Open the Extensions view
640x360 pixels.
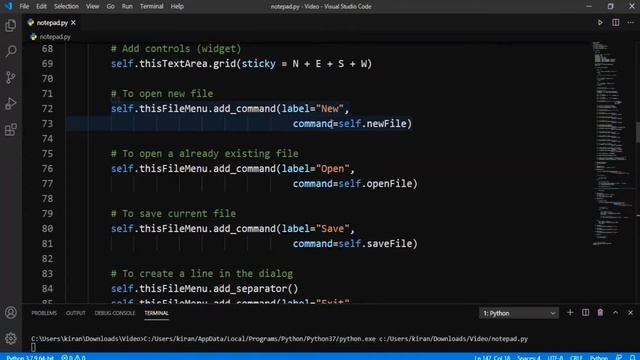point(11,130)
